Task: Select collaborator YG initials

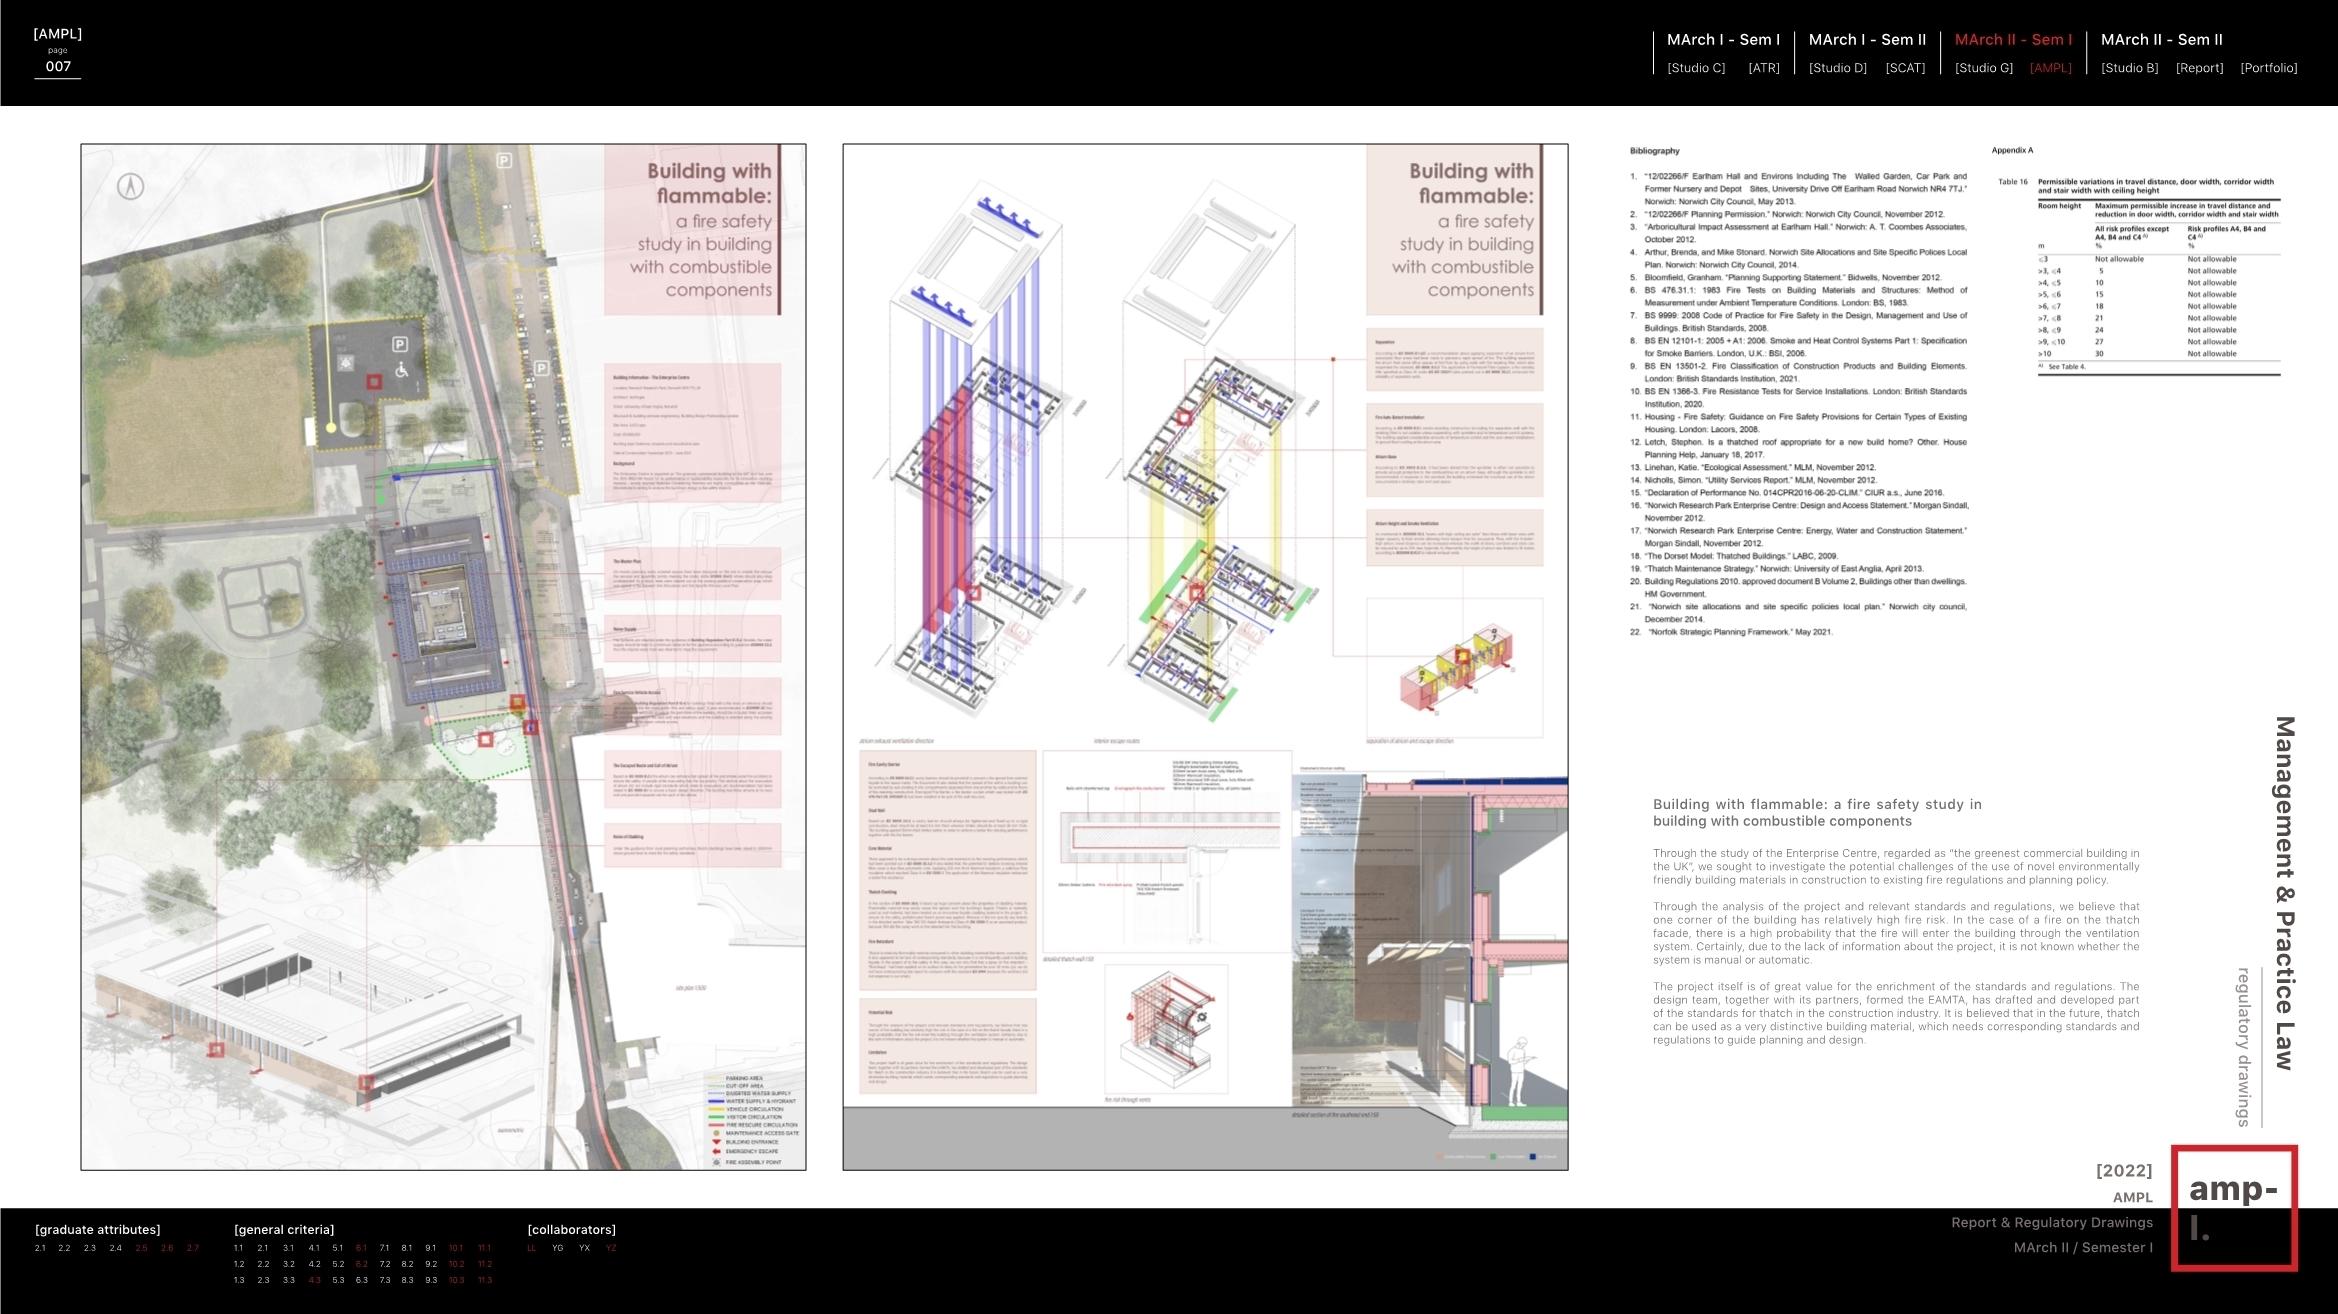Action: pos(558,1248)
